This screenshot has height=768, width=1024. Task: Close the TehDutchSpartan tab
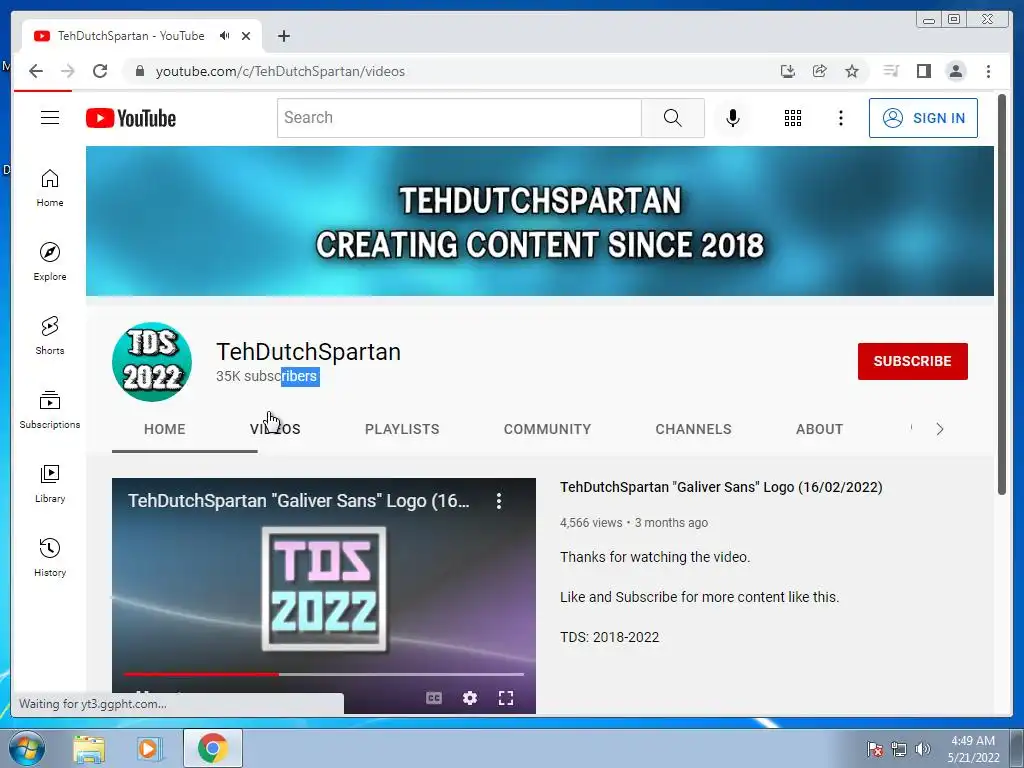(x=246, y=36)
